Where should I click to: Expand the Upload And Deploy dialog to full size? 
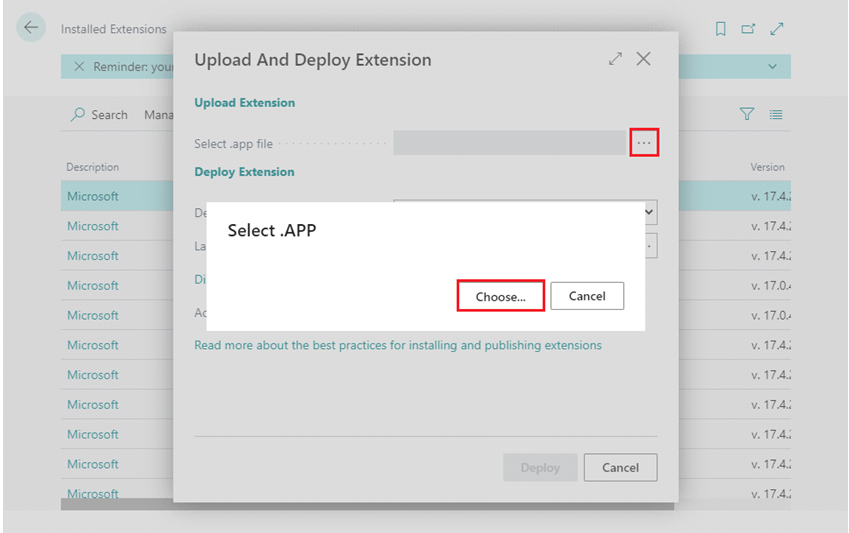(x=615, y=59)
